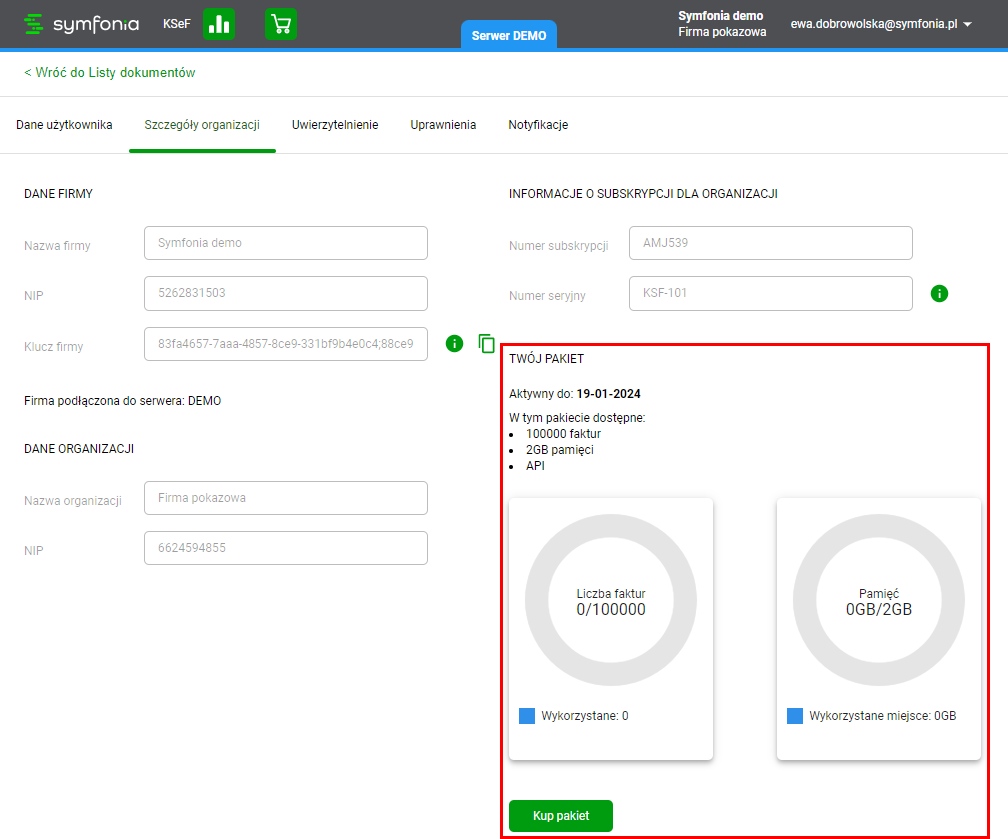Click 'Wykorzystane: 0' legend text

pos(585,716)
